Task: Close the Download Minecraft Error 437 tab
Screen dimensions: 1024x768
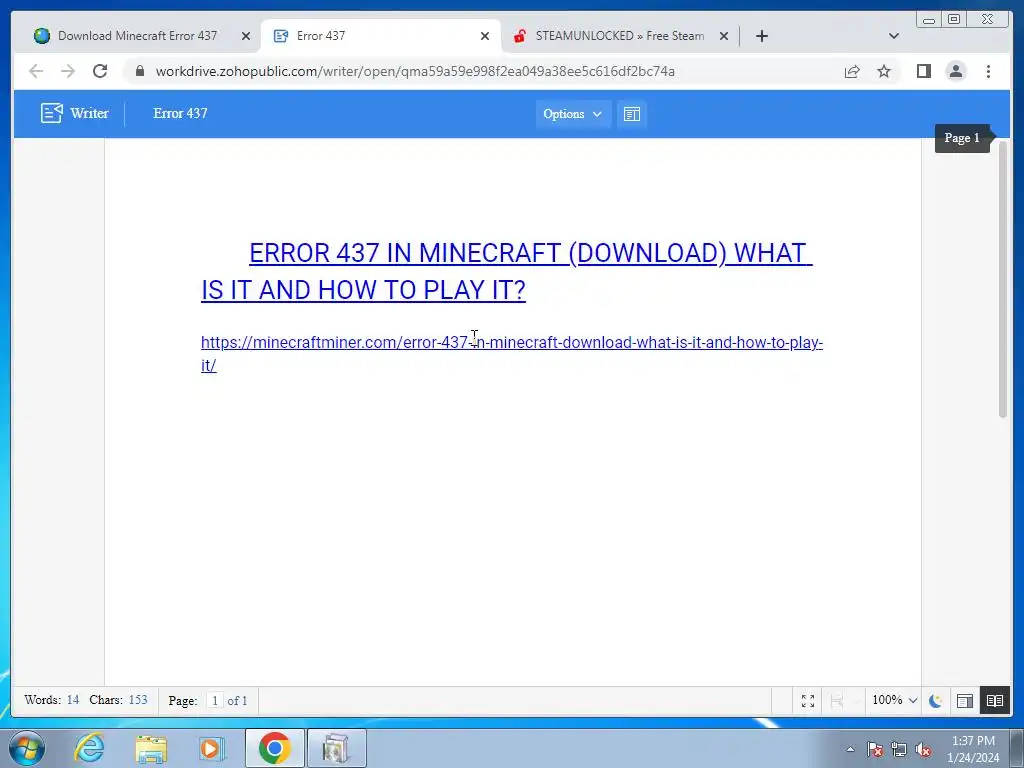Action: tap(246, 36)
